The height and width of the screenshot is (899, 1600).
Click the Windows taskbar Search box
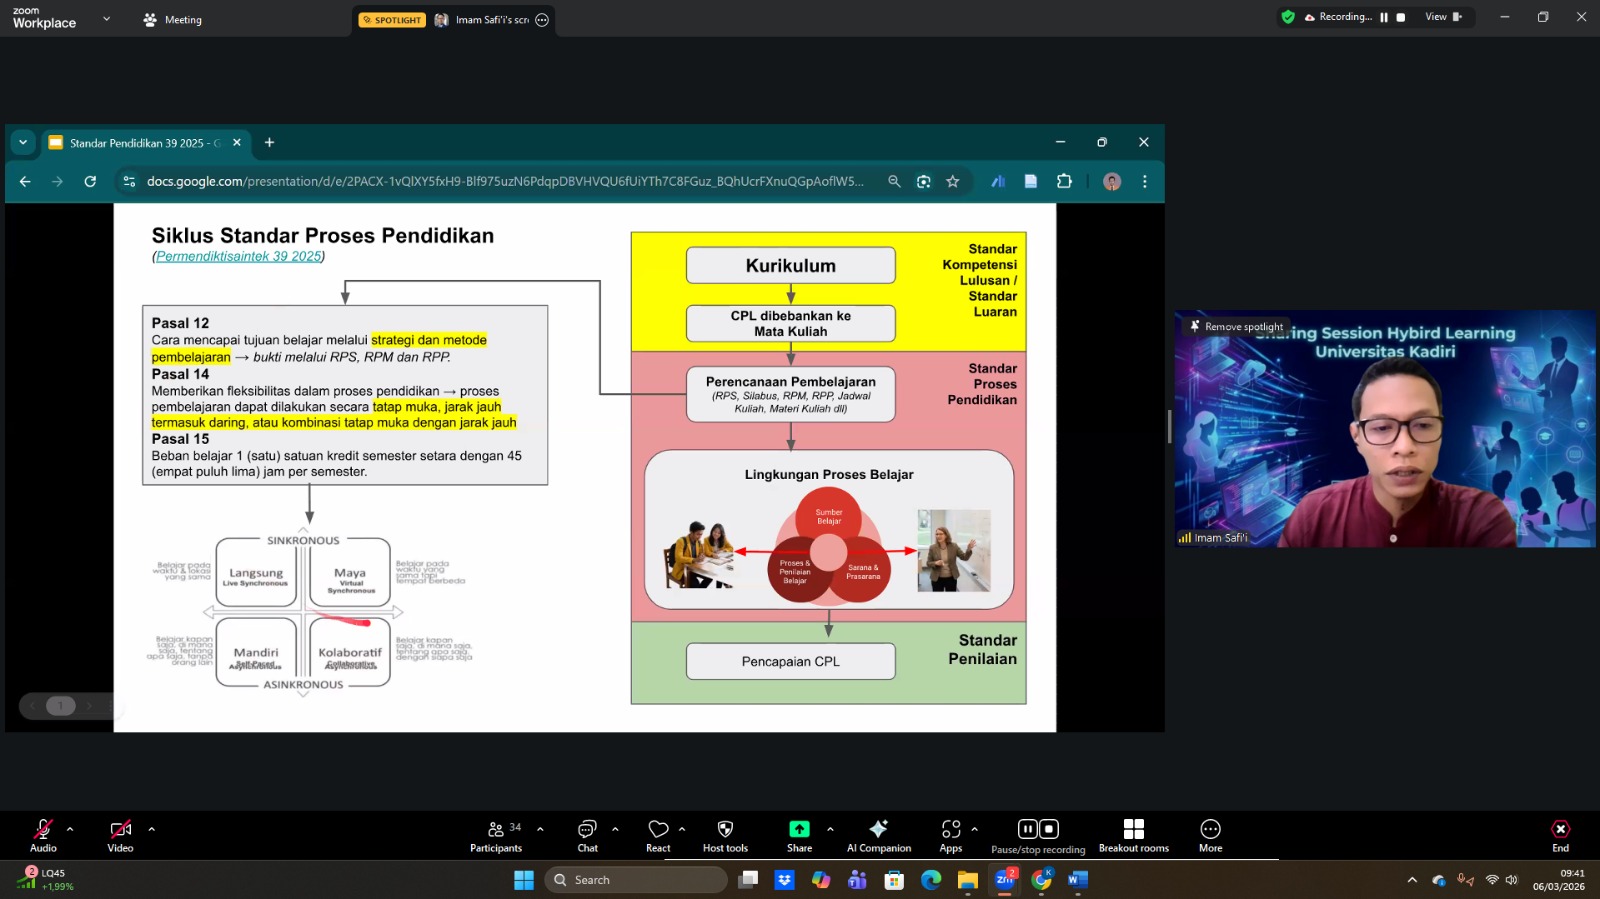coord(636,880)
